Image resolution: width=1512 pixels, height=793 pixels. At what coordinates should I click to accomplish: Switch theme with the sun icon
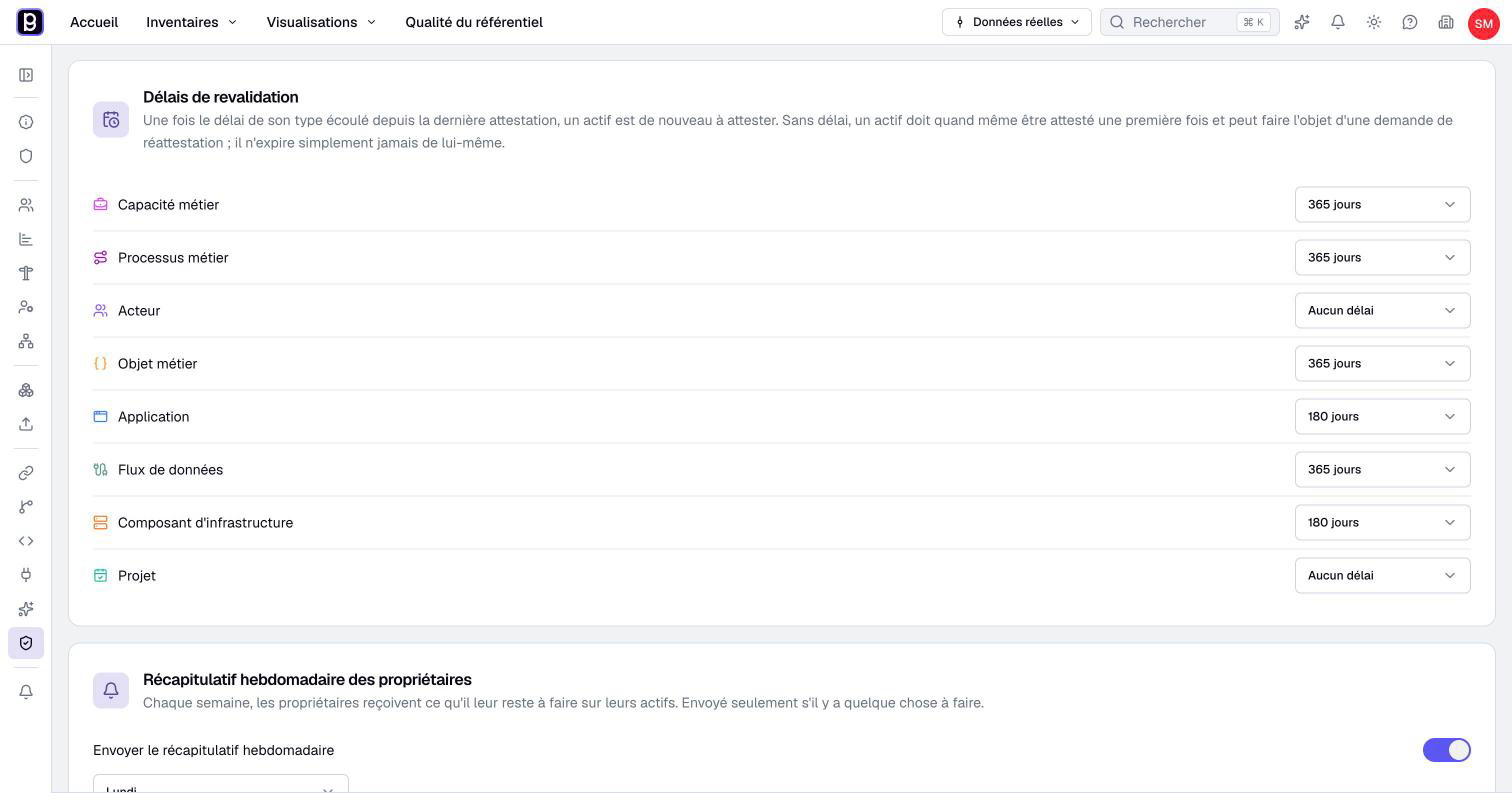click(1374, 22)
